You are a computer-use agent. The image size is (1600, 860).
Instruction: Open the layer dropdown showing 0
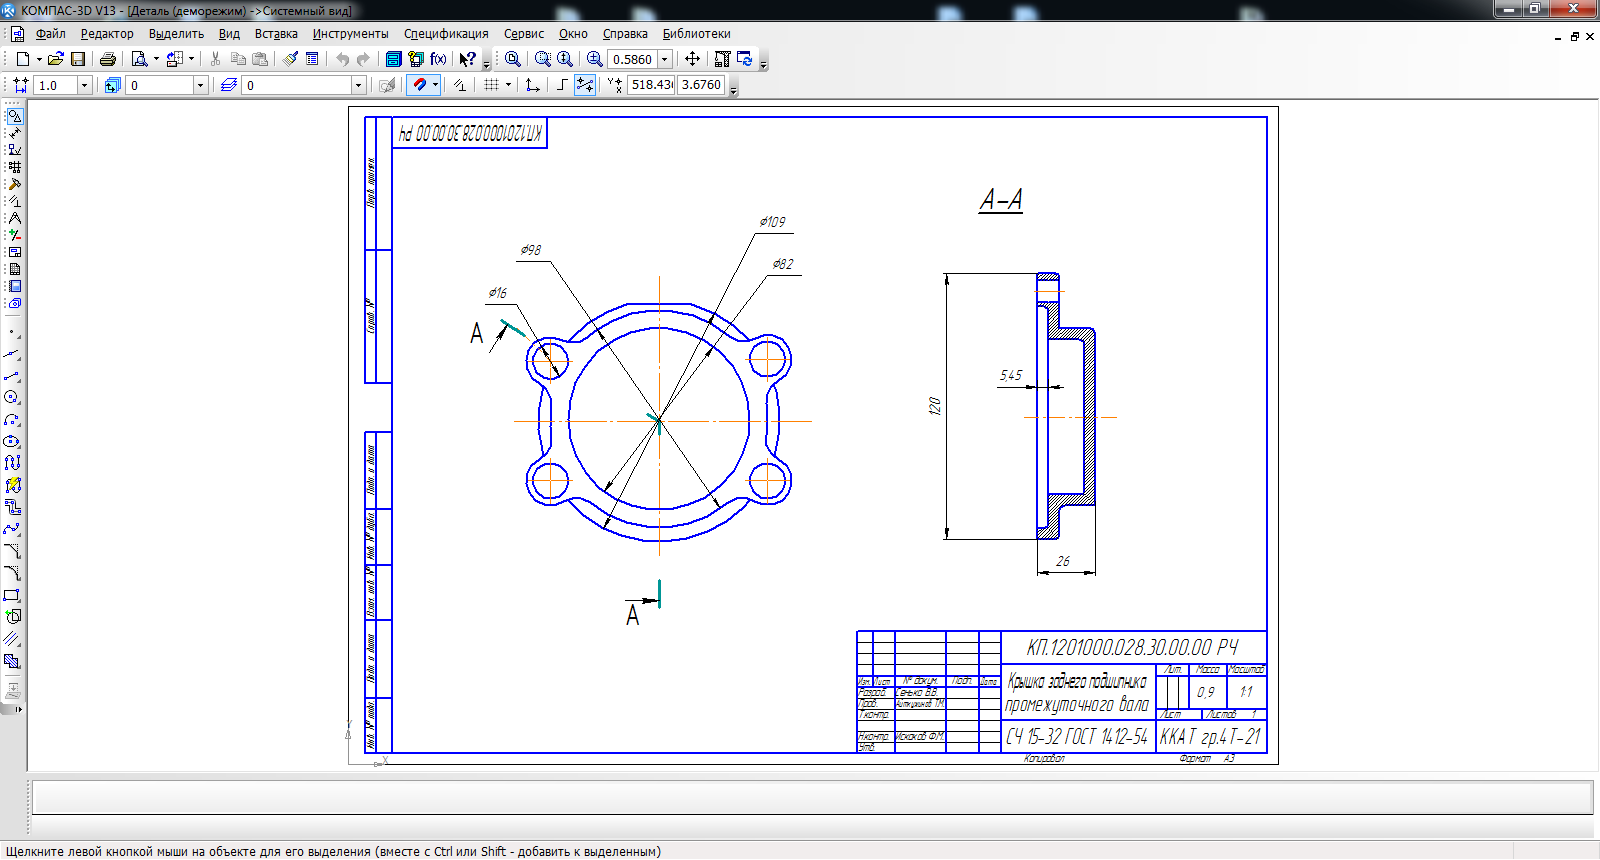tap(358, 85)
